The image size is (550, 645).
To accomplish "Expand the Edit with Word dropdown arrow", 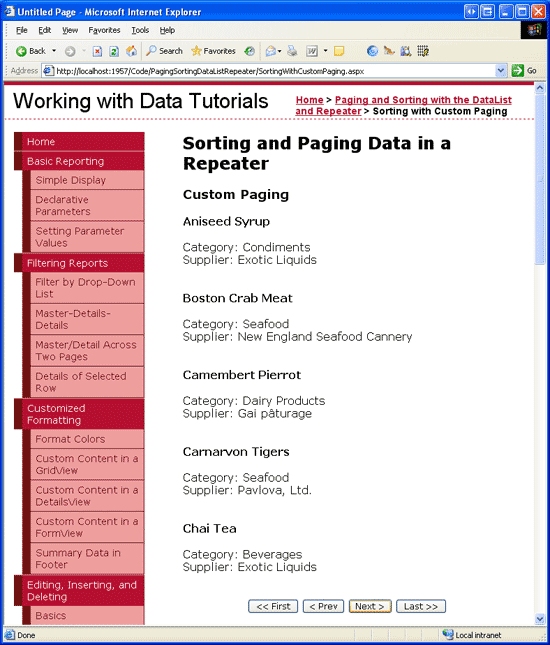I will click(325, 51).
